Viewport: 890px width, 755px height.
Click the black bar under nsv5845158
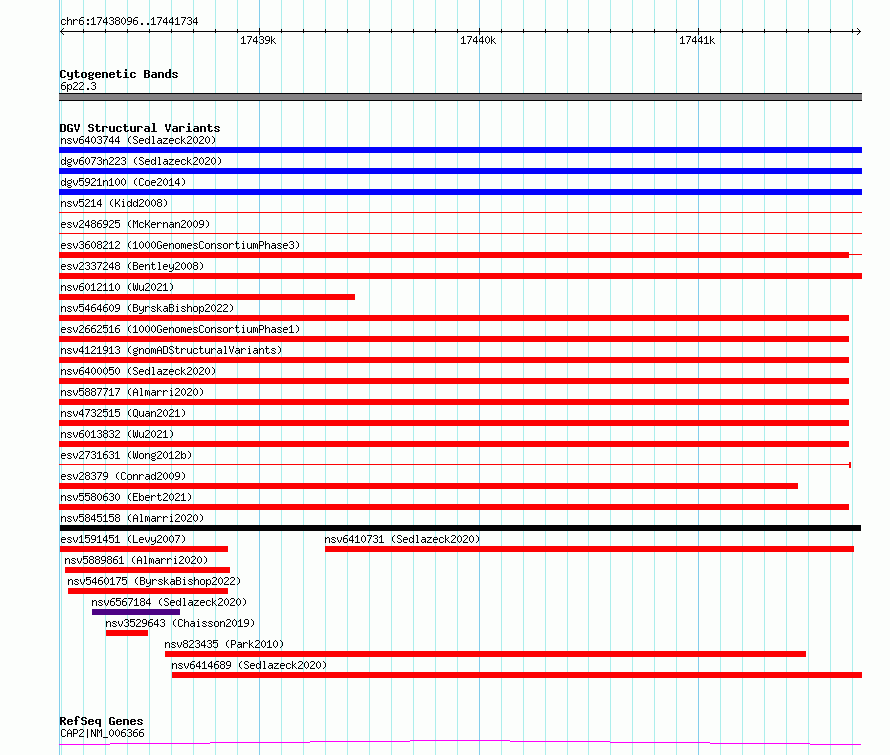[x=460, y=528]
